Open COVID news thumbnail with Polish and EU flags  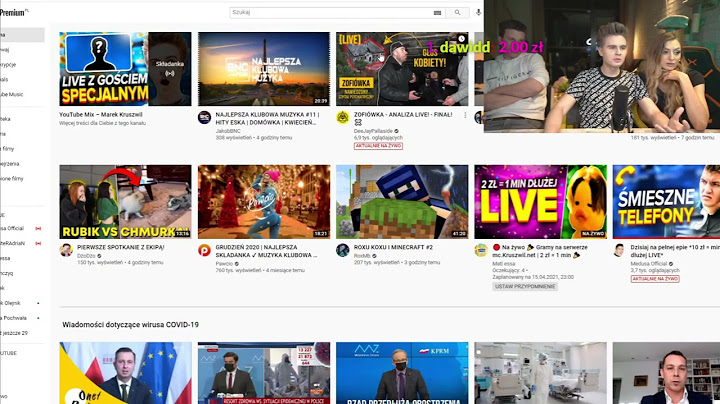[125, 373]
